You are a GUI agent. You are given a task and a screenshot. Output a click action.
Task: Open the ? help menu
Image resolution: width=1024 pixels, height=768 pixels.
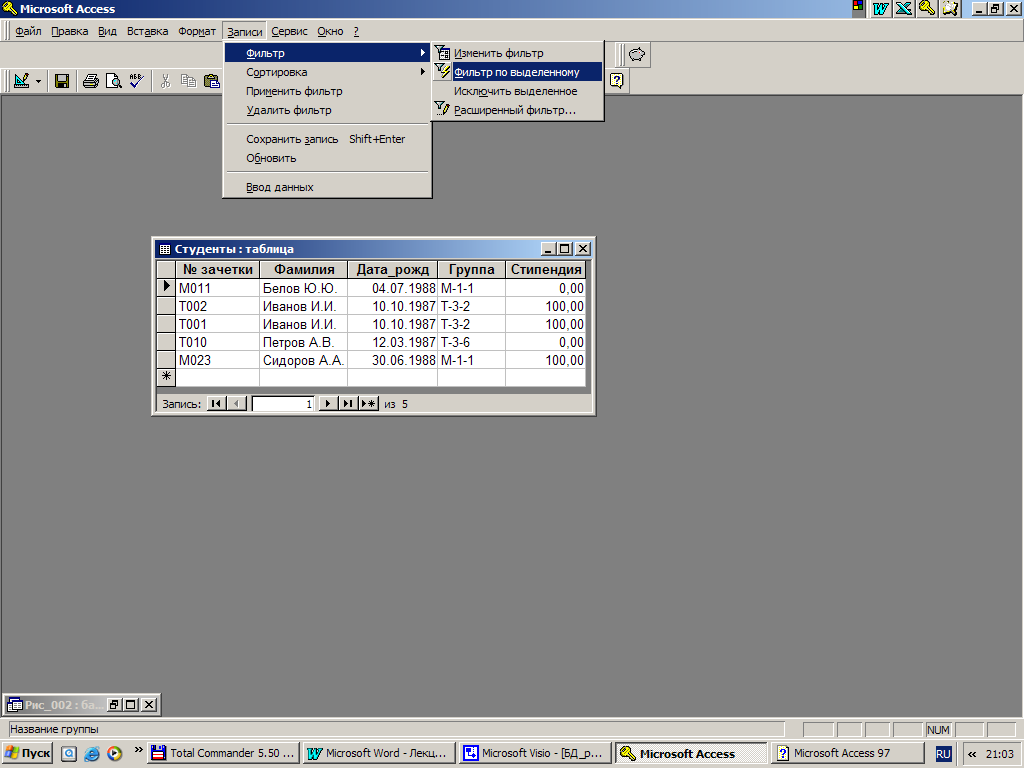356,31
